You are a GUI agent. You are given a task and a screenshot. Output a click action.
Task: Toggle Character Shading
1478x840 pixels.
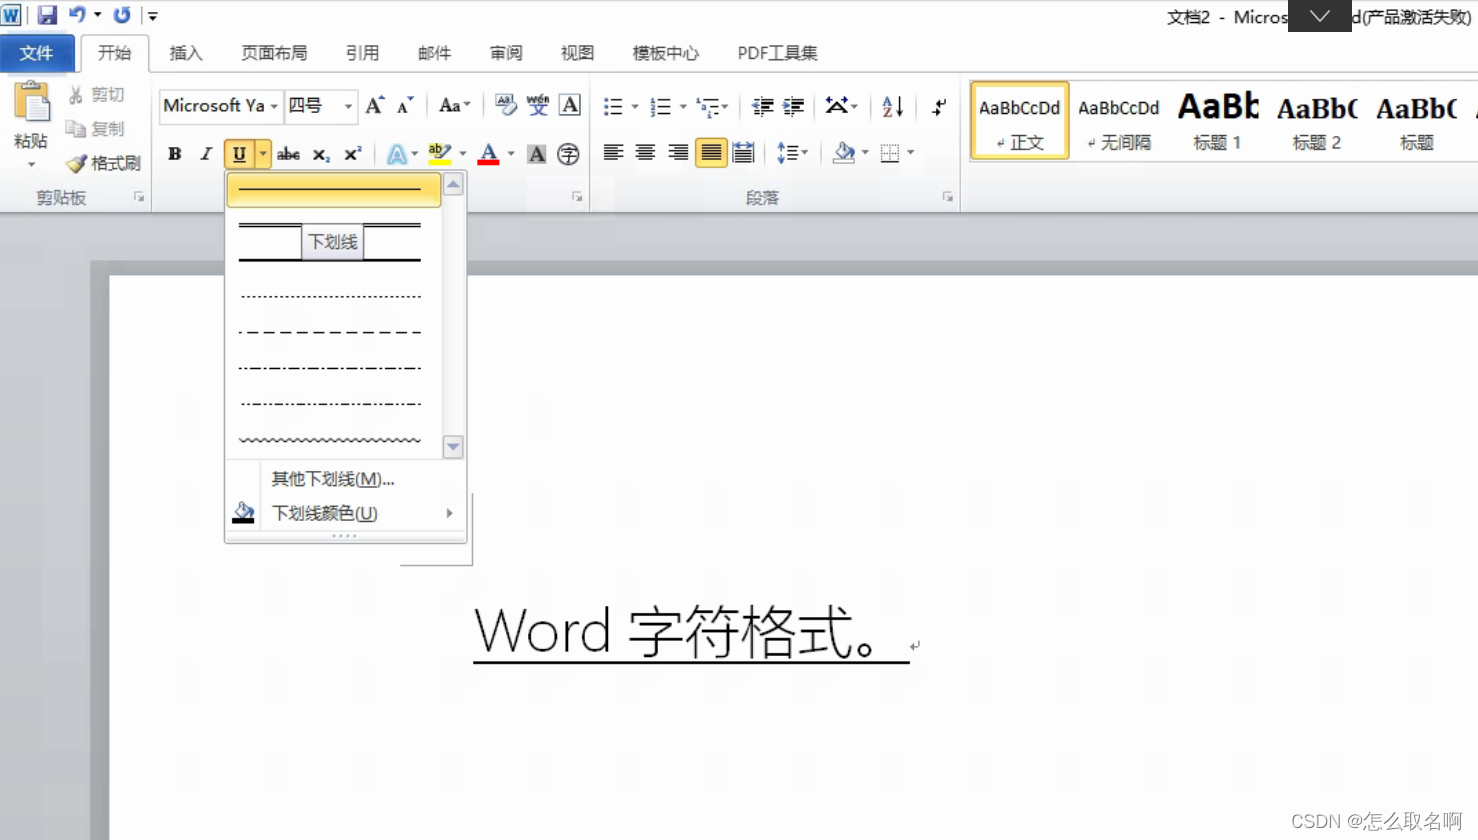pyautogui.click(x=537, y=154)
